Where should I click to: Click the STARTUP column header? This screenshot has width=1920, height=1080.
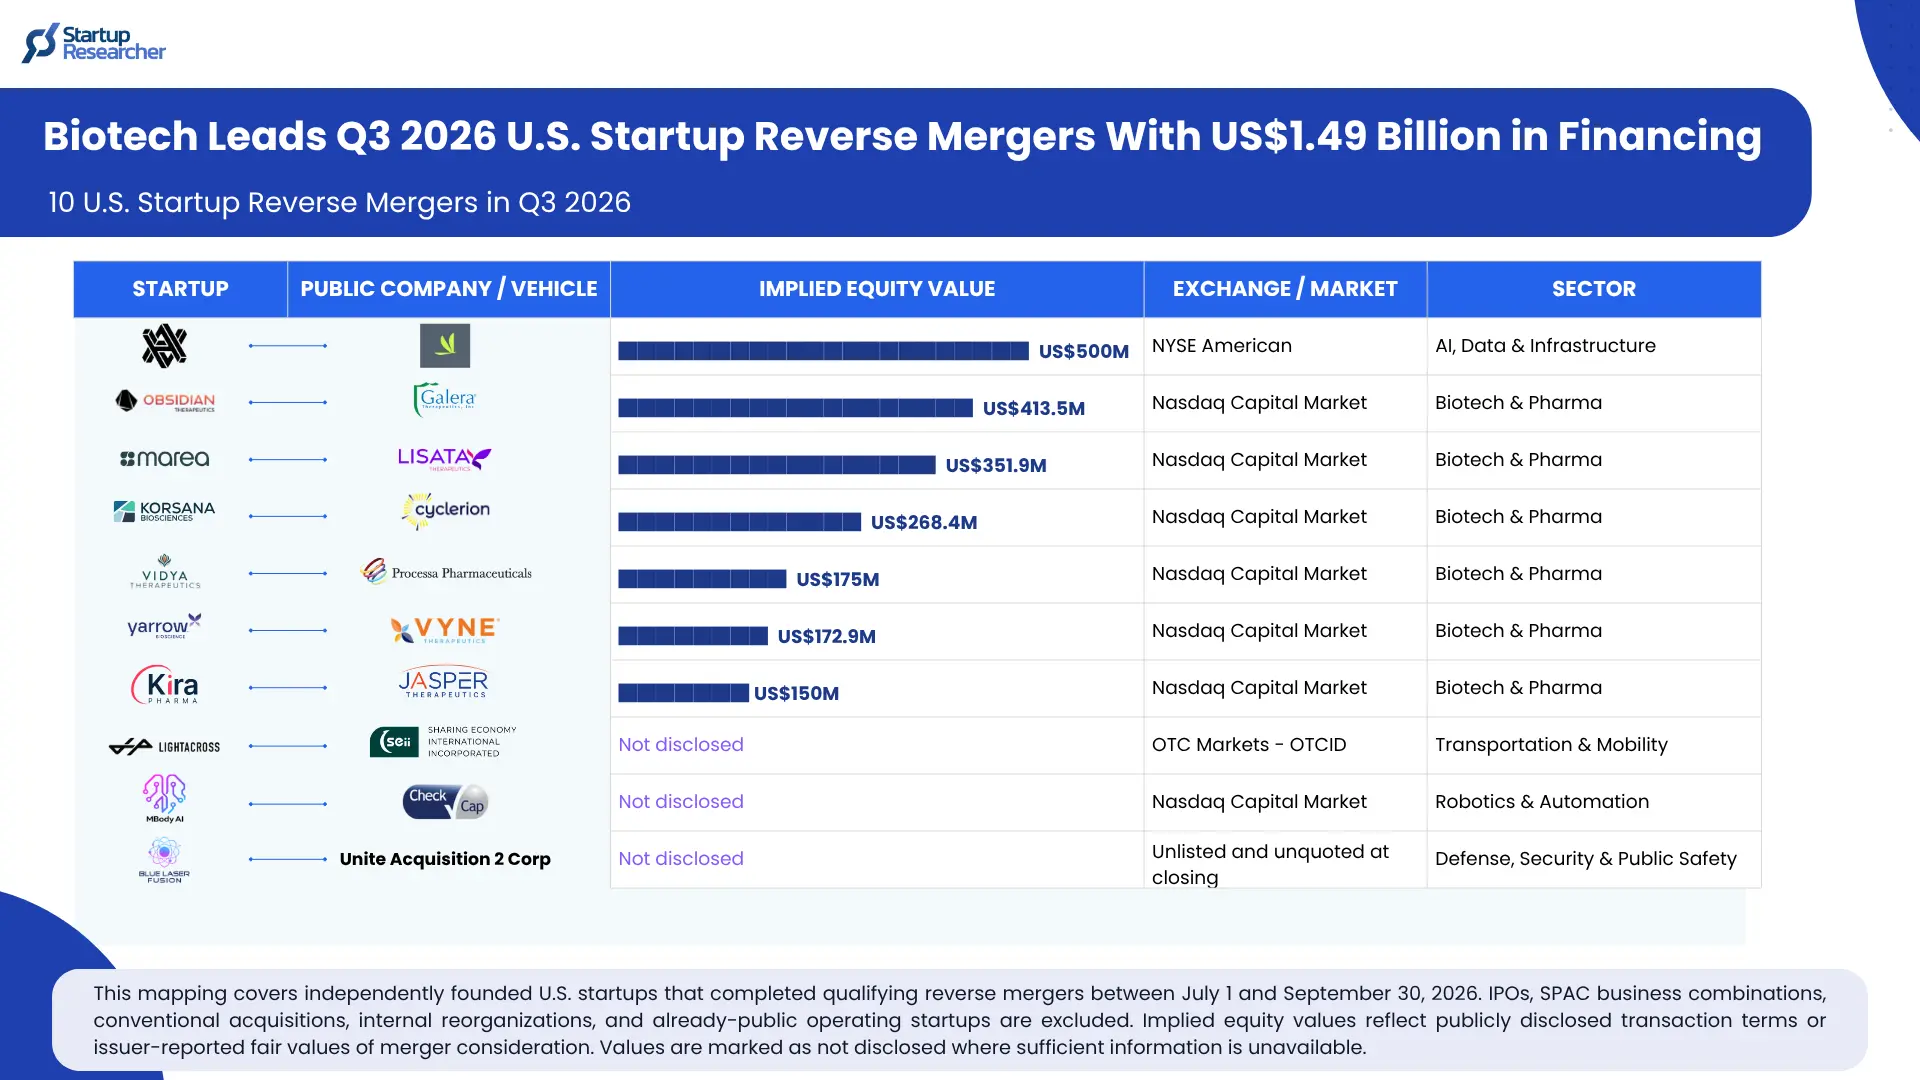(x=180, y=289)
